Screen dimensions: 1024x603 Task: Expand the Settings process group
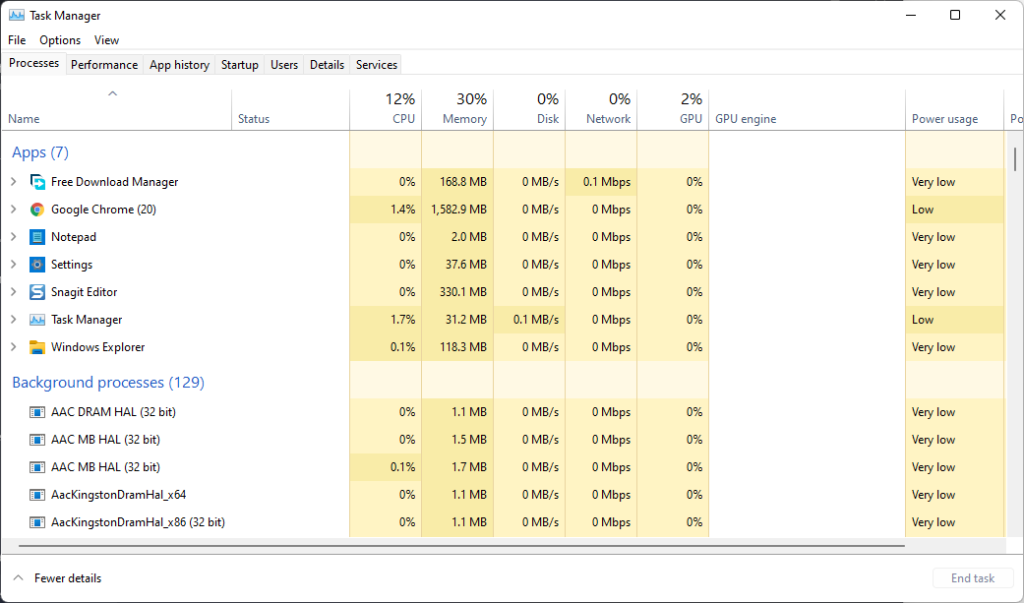click(13, 264)
